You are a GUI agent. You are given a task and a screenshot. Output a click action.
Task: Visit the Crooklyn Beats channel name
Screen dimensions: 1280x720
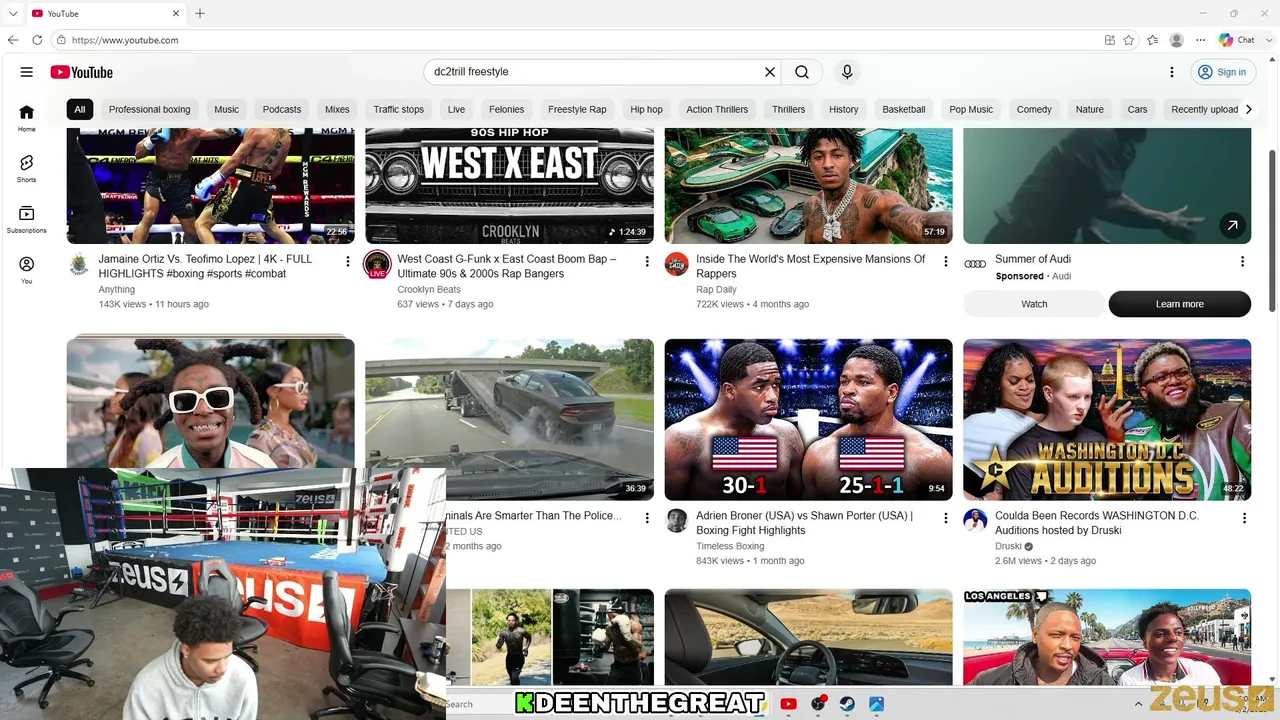click(429, 290)
